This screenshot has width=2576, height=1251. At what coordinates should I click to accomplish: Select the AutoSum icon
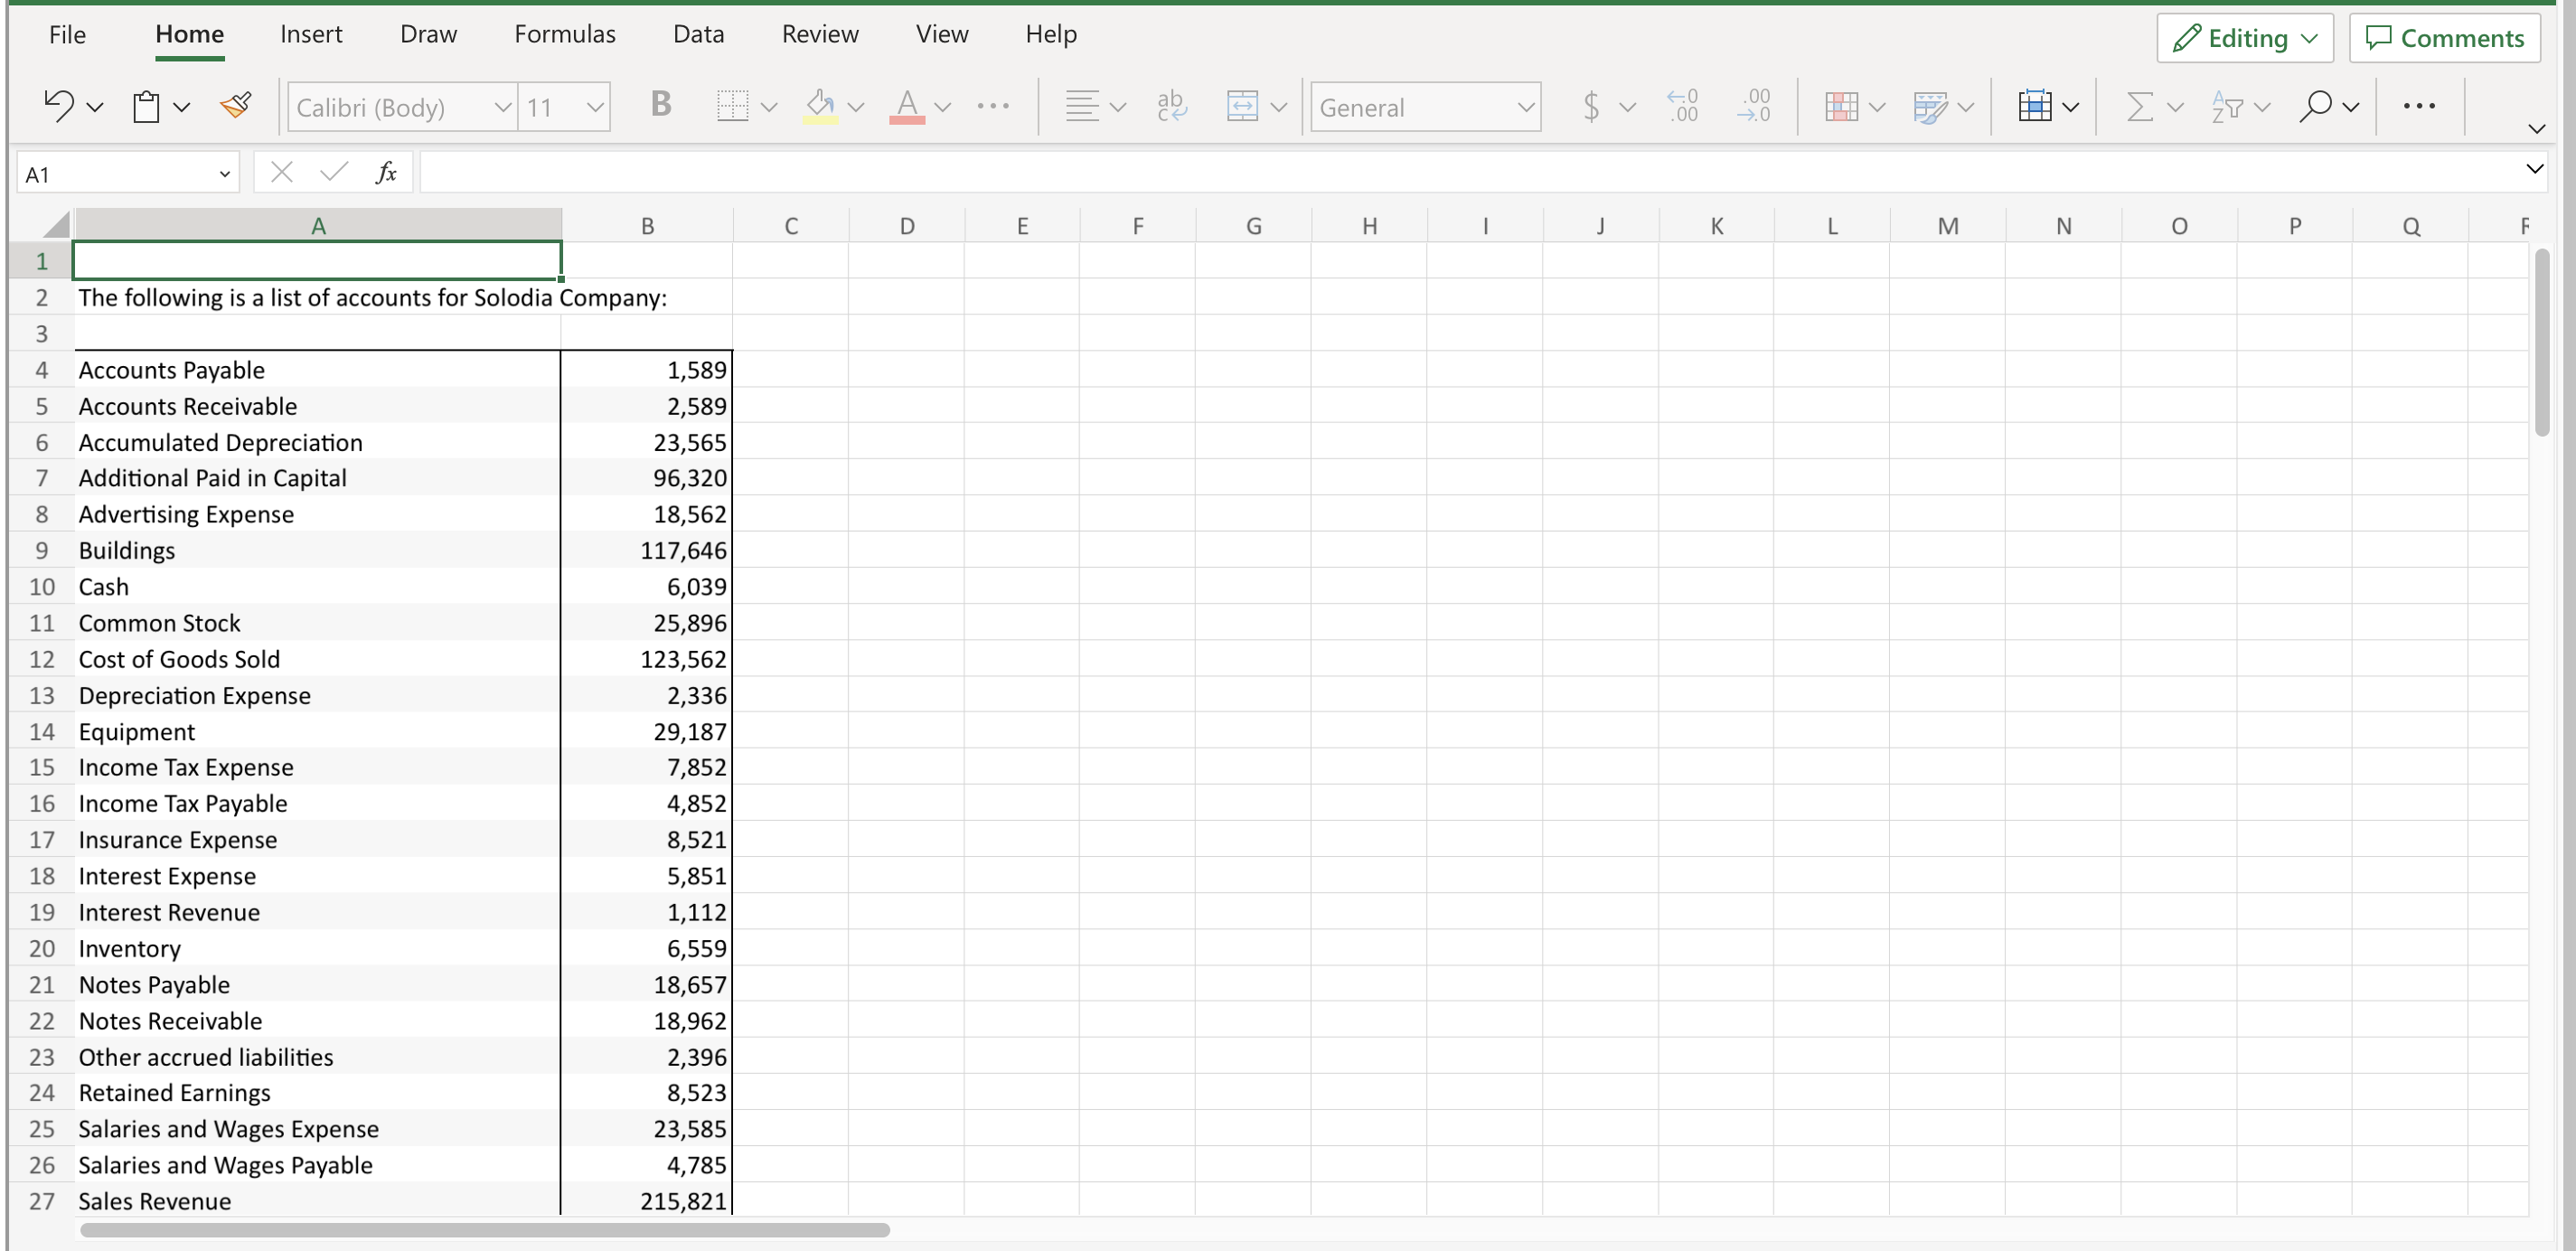tap(2142, 106)
